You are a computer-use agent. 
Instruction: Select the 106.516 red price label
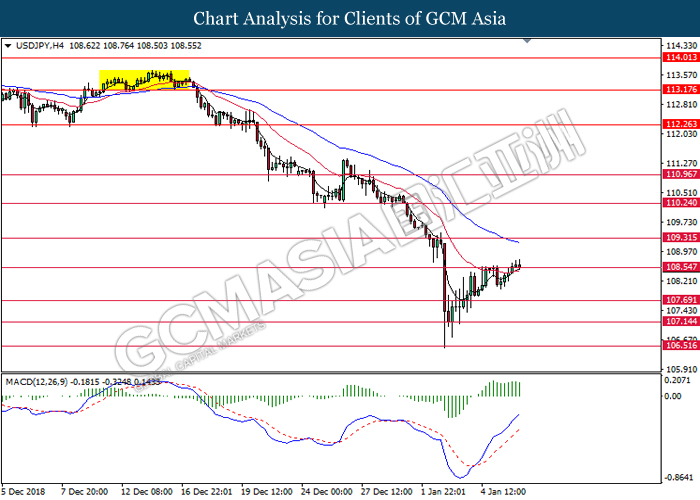[x=681, y=346]
